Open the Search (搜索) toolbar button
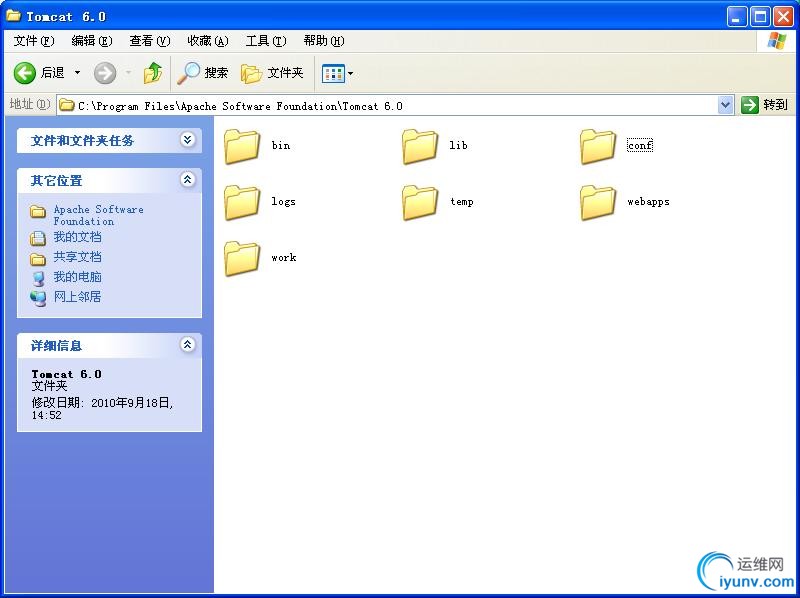Viewport: 800px width, 598px height. pyautogui.click(x=203, y=73)
